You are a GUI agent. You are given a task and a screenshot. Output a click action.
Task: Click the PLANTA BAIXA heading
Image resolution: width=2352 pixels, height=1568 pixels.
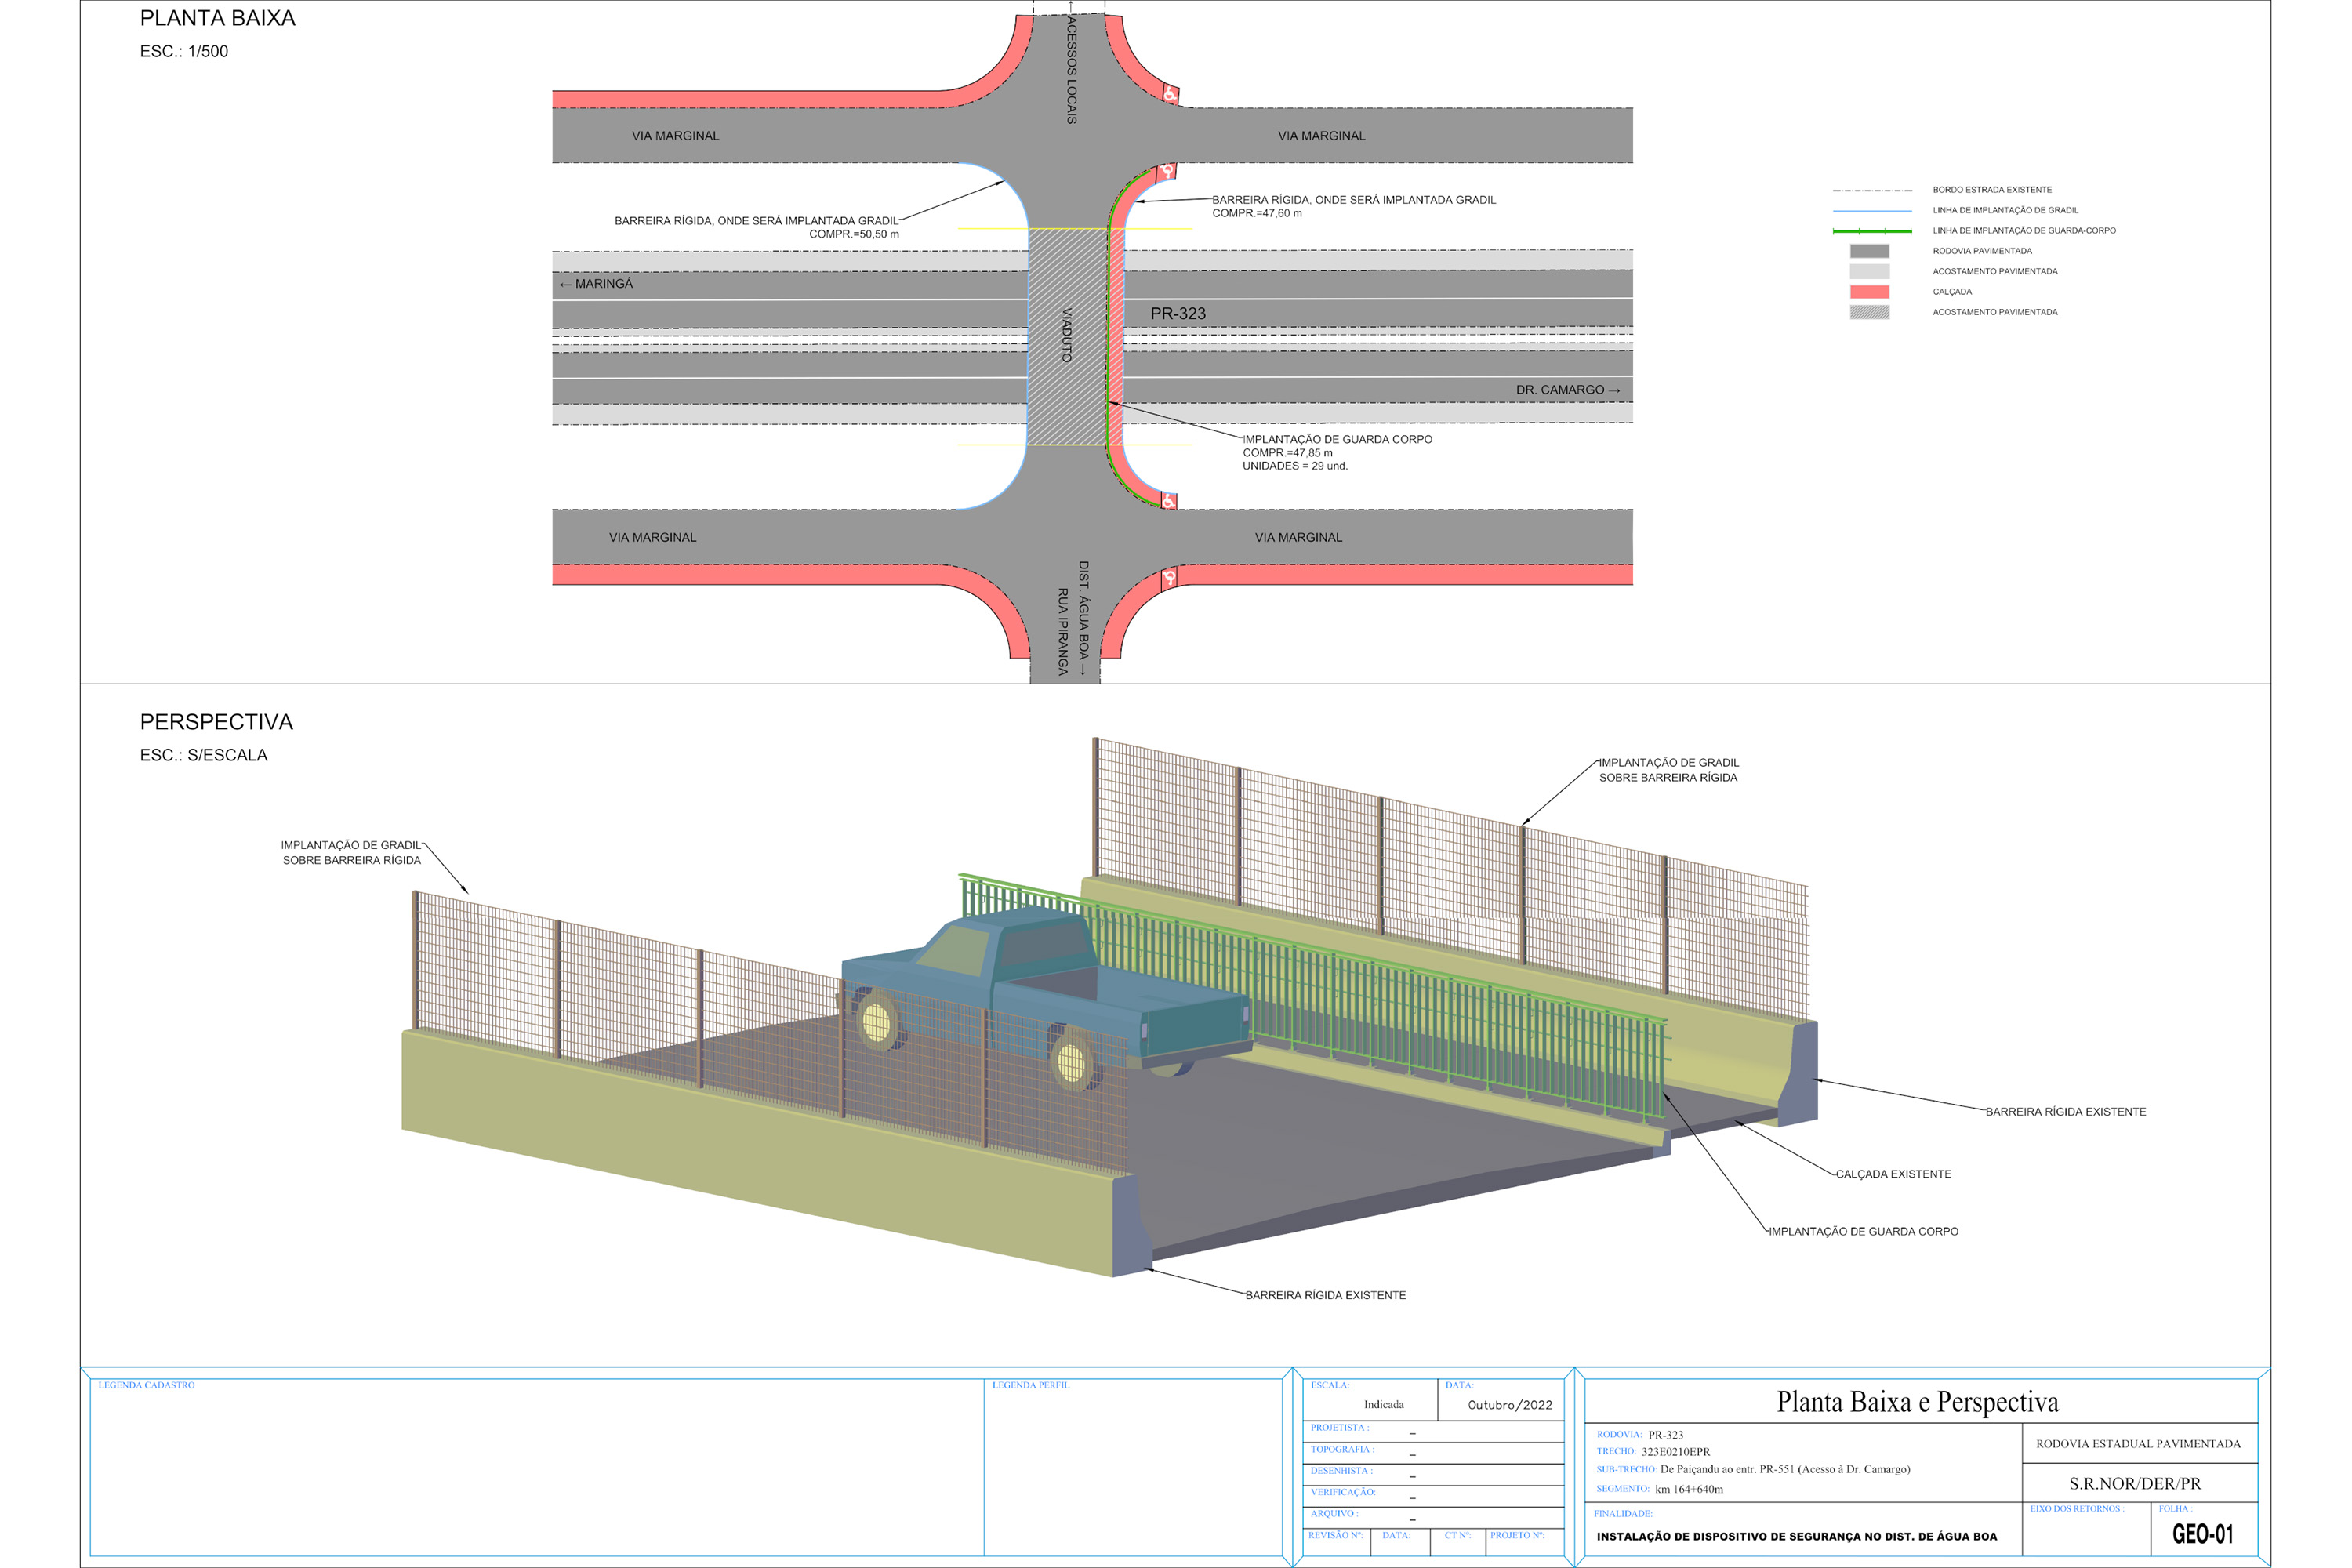point(217,18)
